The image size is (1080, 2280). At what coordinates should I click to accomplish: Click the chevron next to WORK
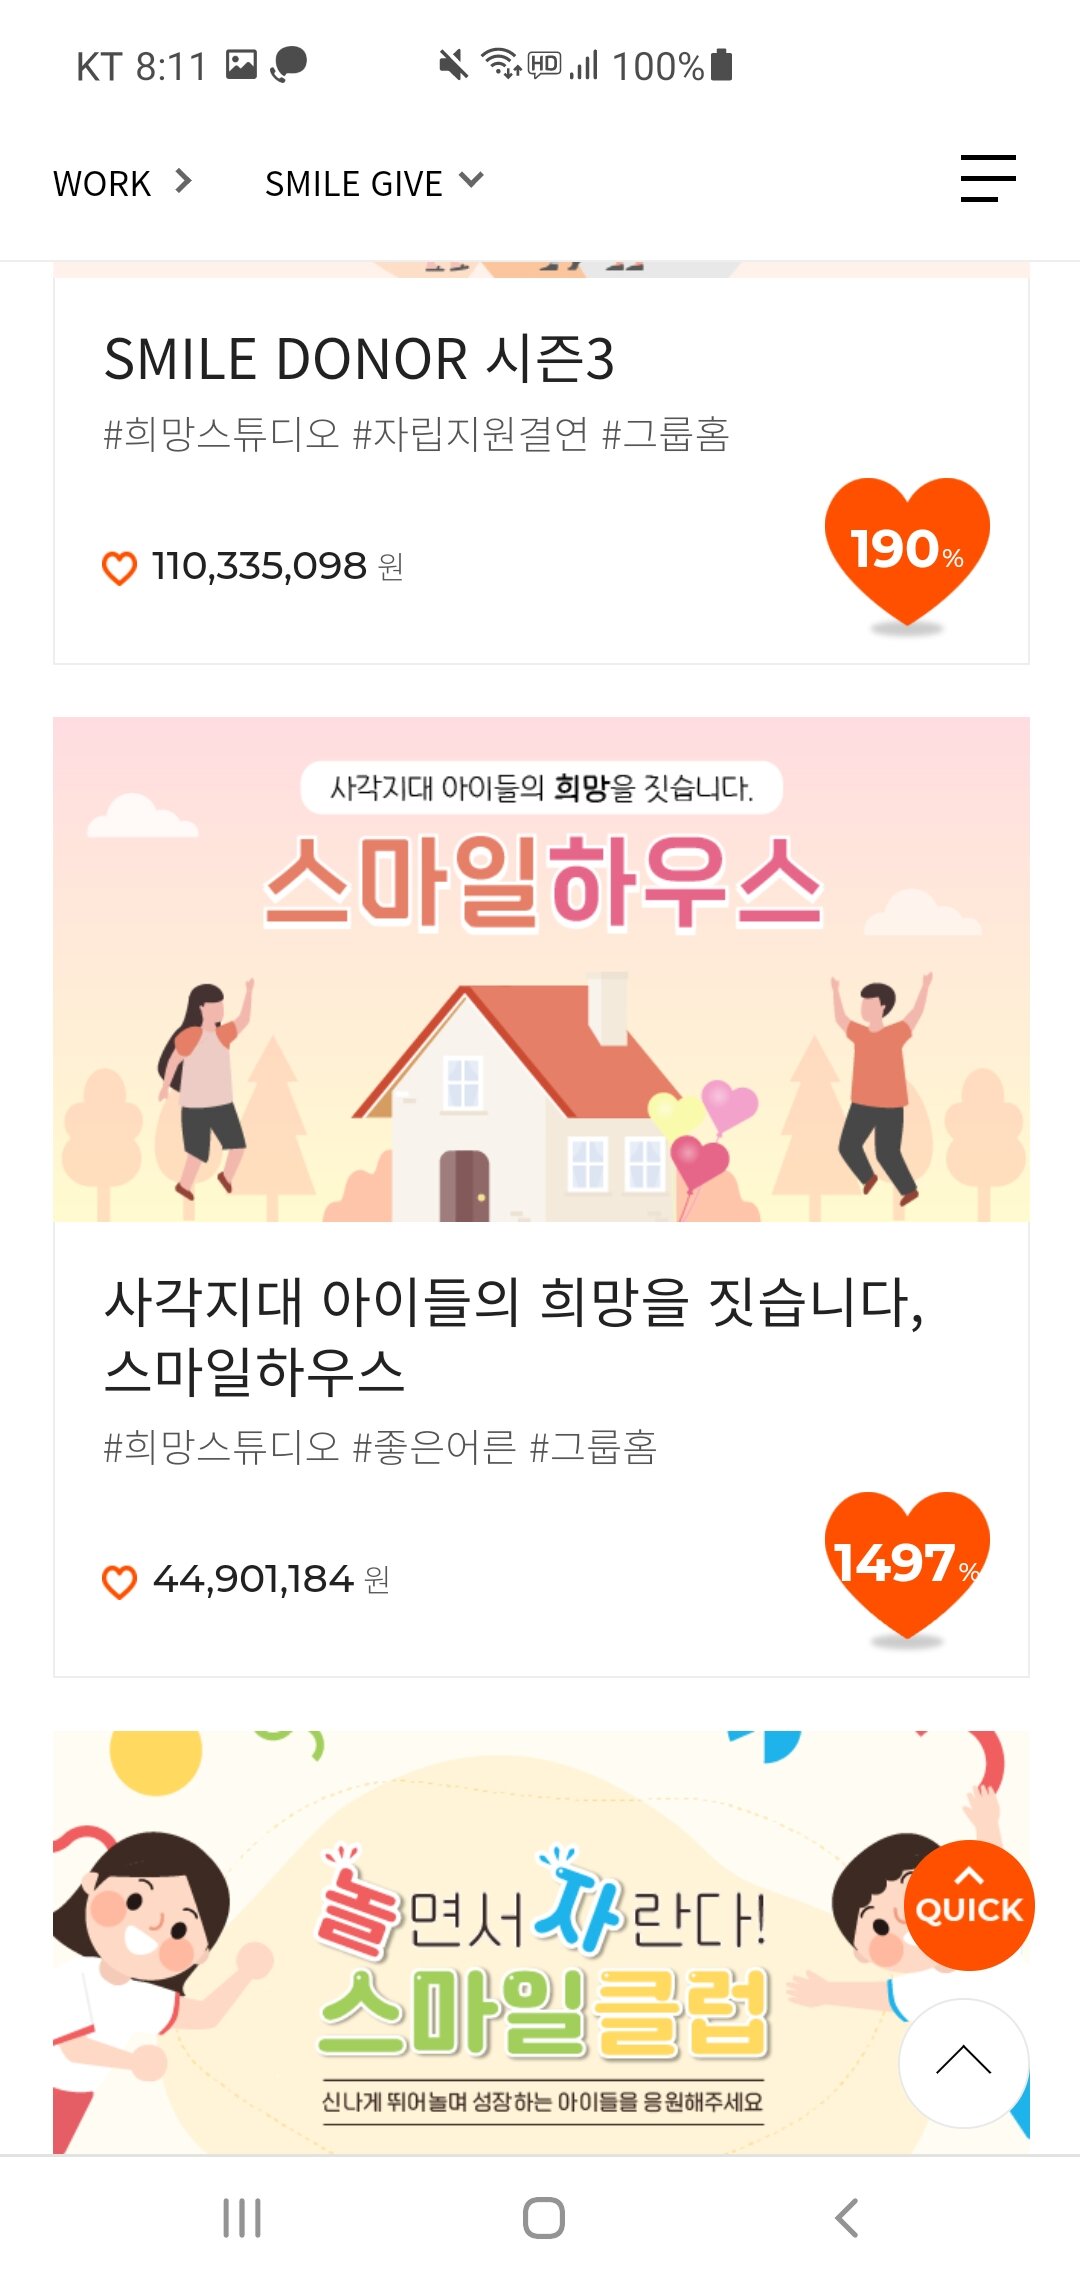tap(183, 181)
